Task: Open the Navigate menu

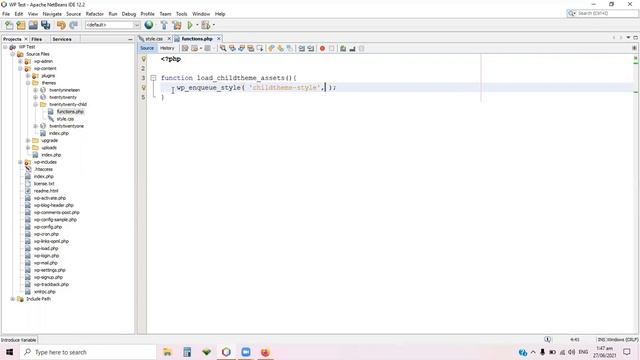Action: pyautogui.click(x=52, y=14)
